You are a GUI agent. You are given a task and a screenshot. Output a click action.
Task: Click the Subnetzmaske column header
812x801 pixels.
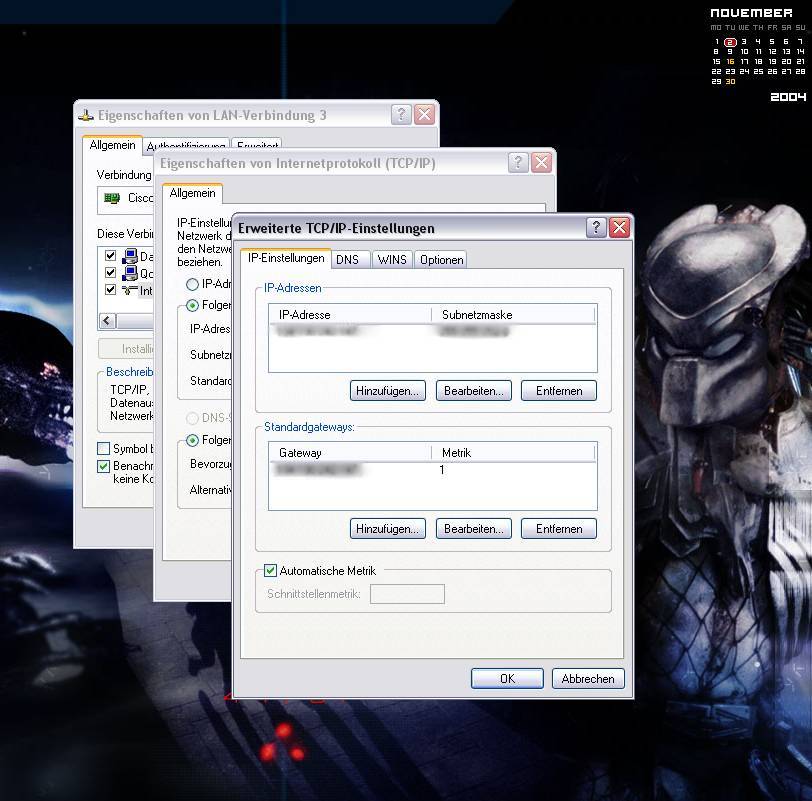513,315
